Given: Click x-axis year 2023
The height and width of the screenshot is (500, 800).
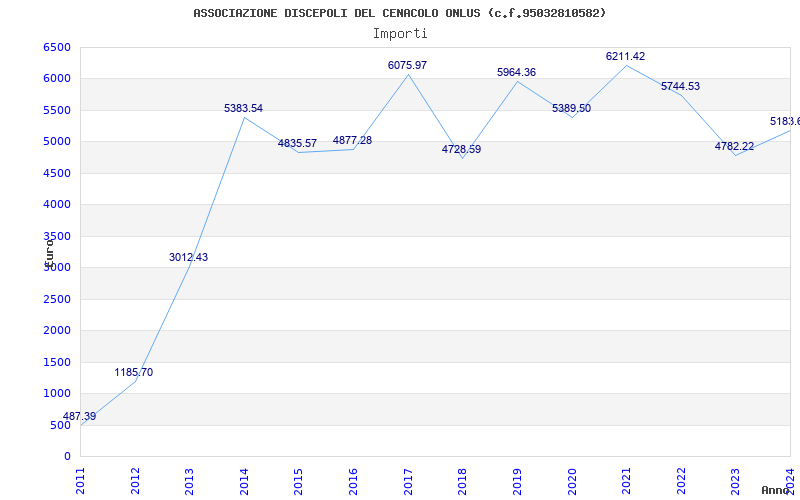Looking at the screenshot, I should tap(735, 481).
